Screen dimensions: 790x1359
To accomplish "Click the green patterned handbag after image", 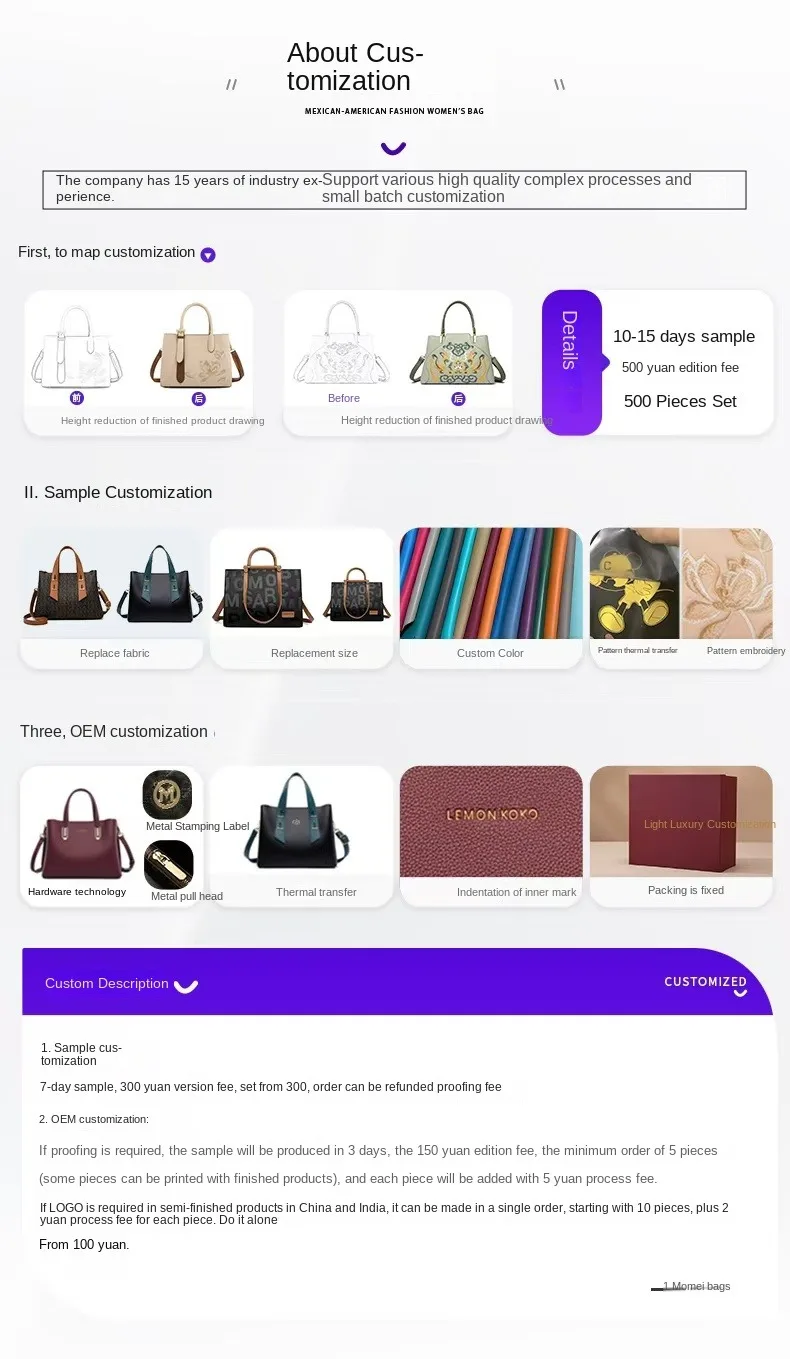I will coord(458,345).
